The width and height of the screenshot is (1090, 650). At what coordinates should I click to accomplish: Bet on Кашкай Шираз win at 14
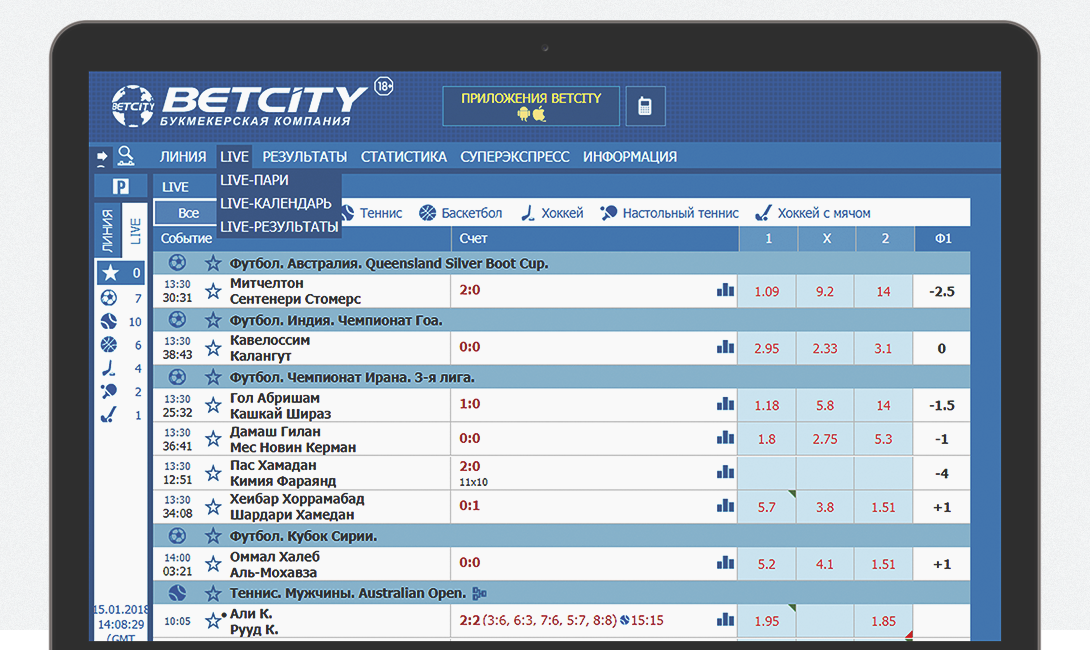(884, 405)
